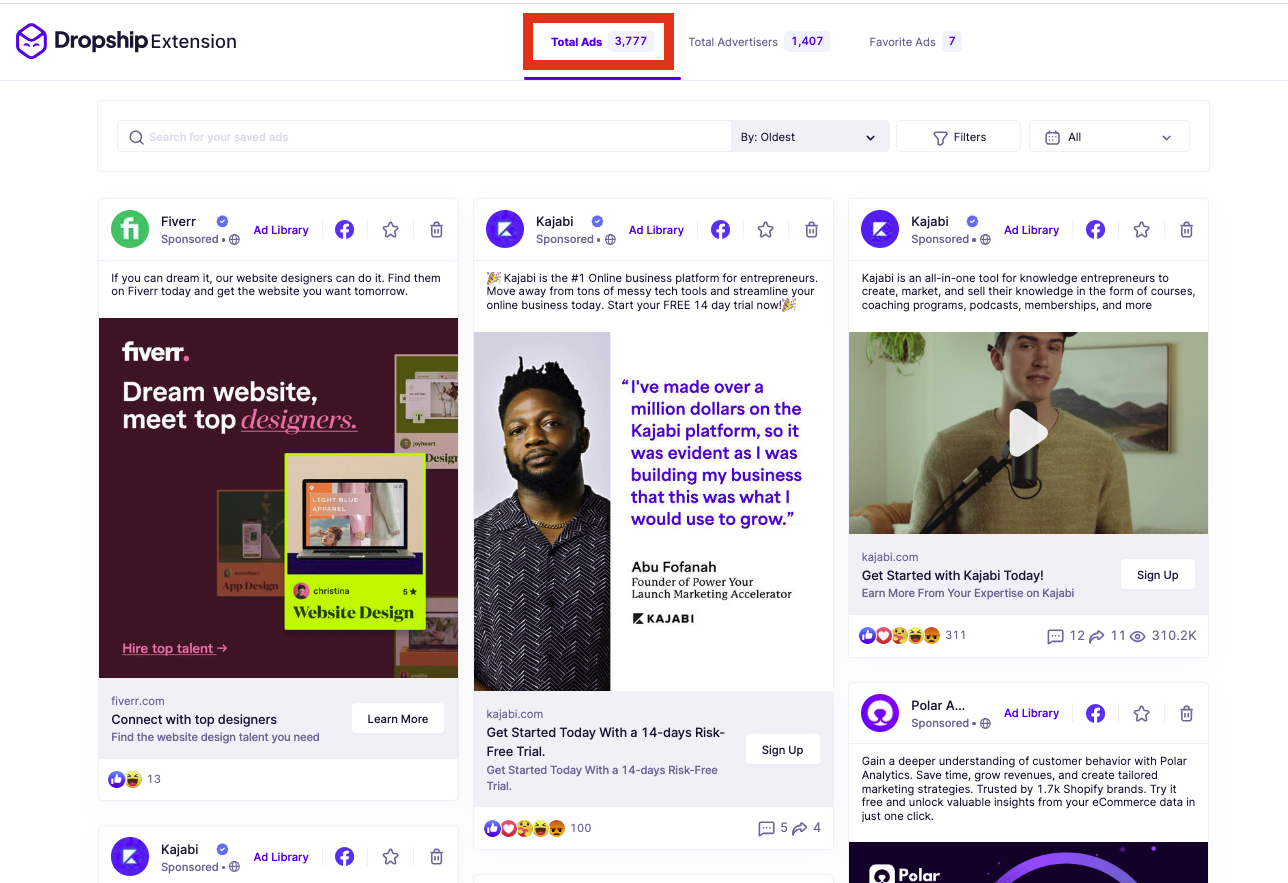Click inside the saved ads search field

pyautogui.click(x=420, y=136)
